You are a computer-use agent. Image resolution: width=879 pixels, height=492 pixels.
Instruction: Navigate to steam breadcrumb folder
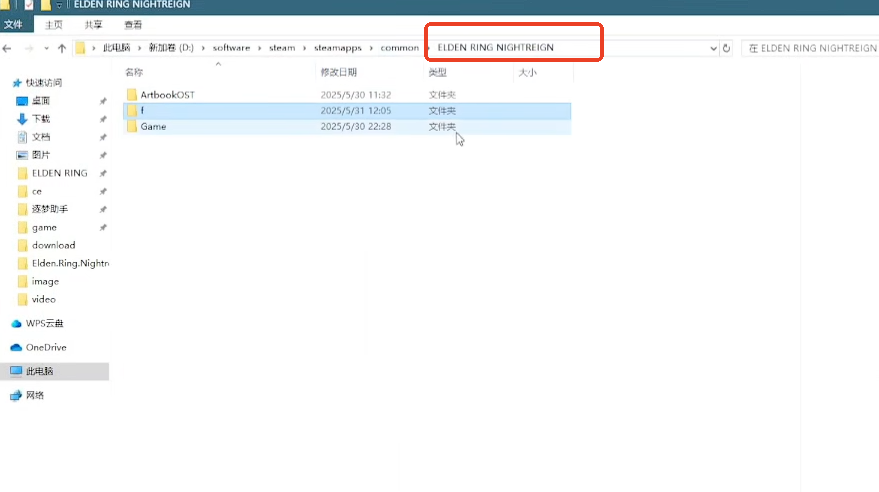point(282,48)
